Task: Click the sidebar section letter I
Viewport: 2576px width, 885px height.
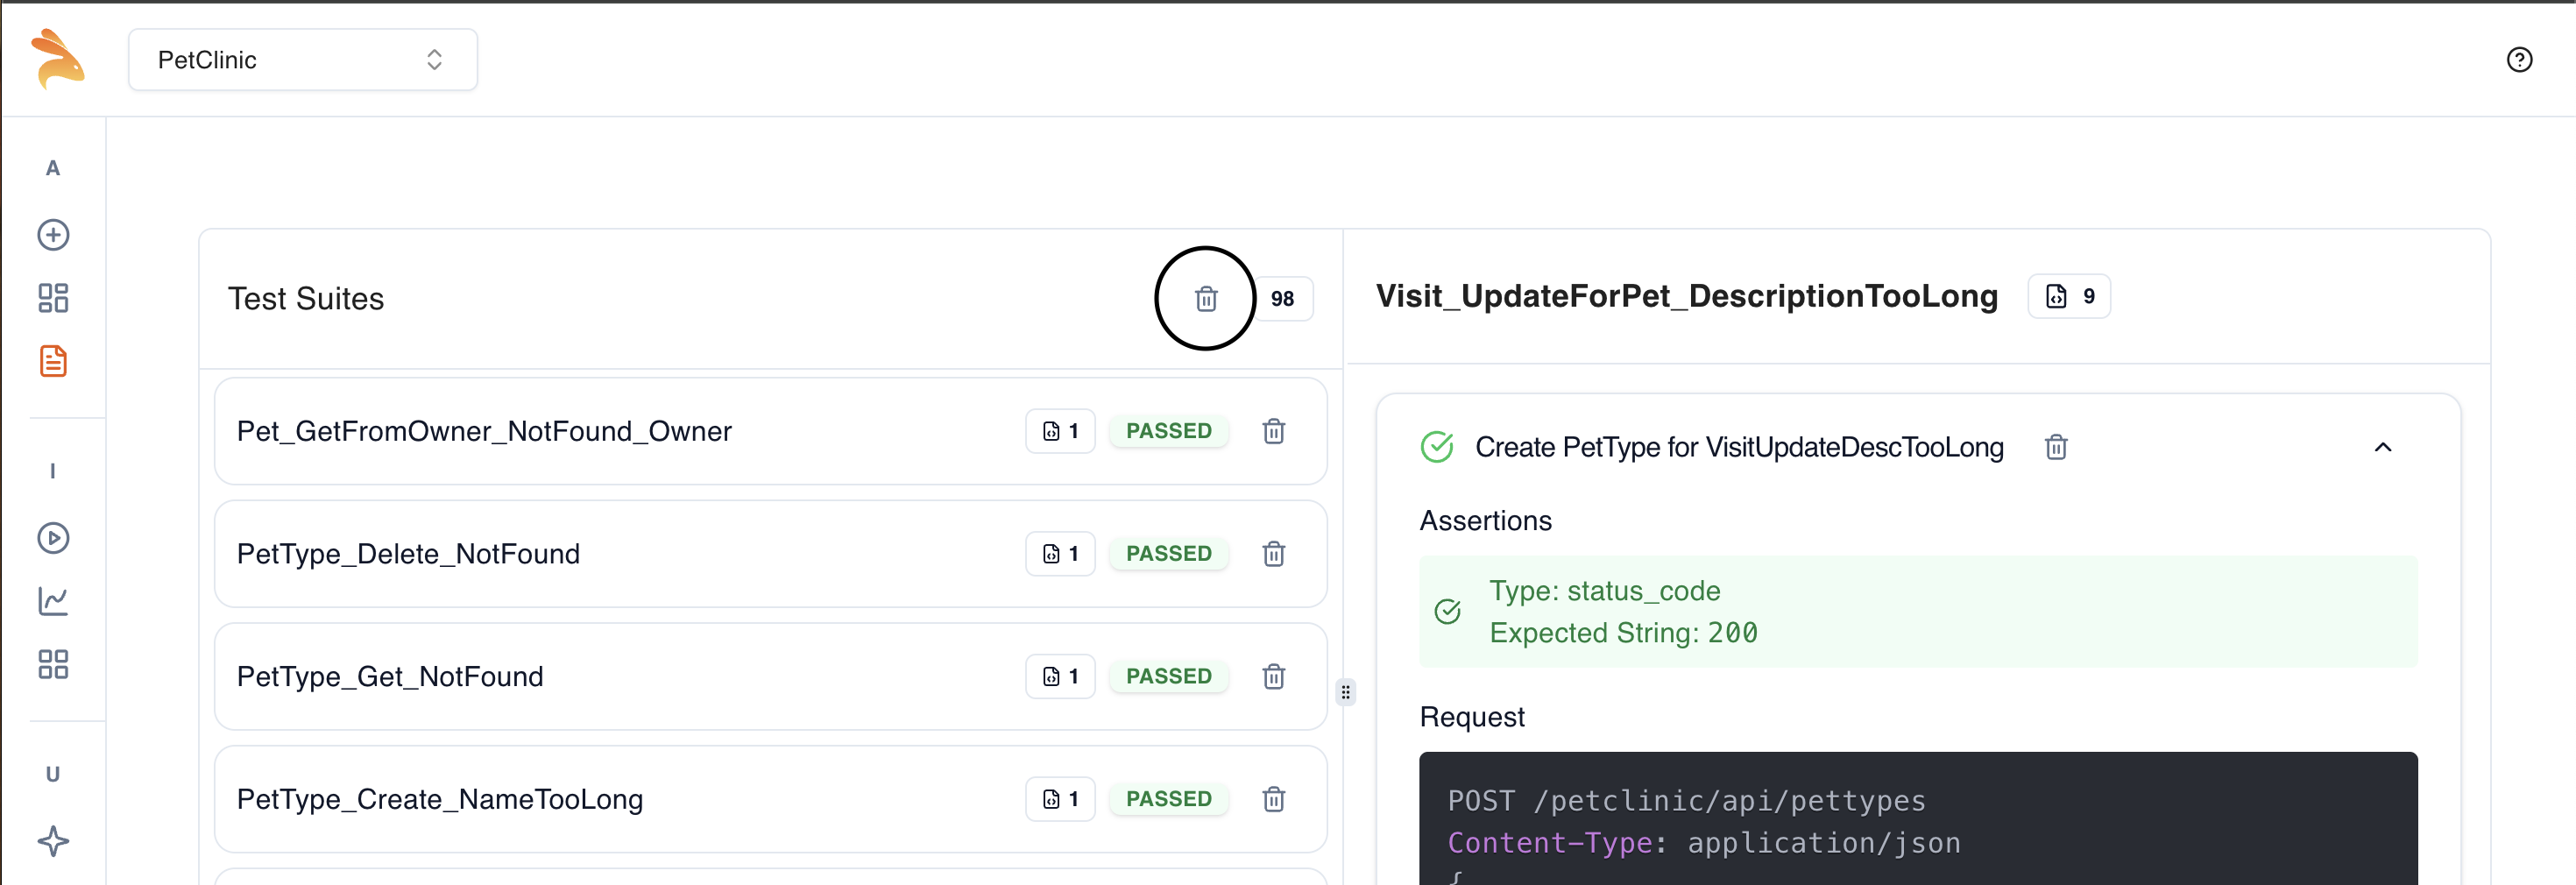Action: (x=53, y=471)
